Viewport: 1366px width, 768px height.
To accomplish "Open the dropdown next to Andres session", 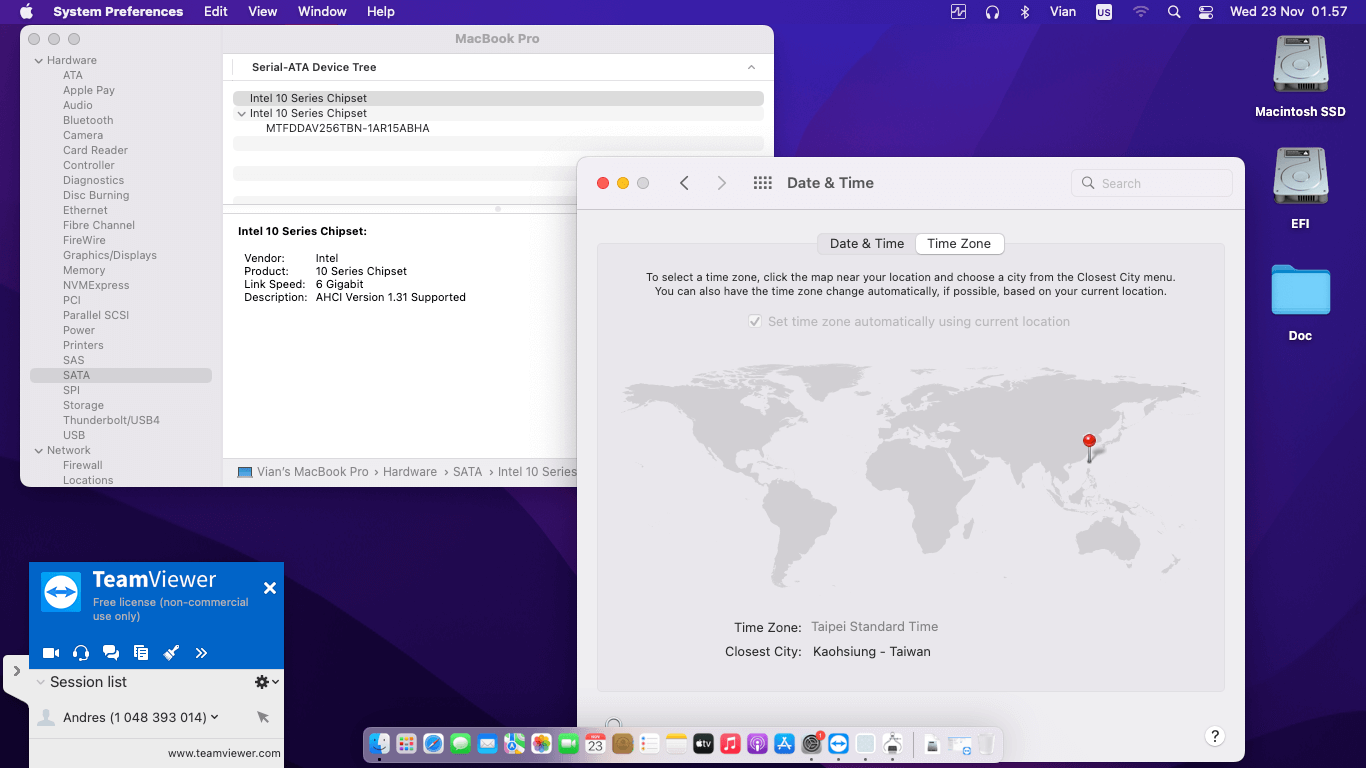I will tap(215, 717).
